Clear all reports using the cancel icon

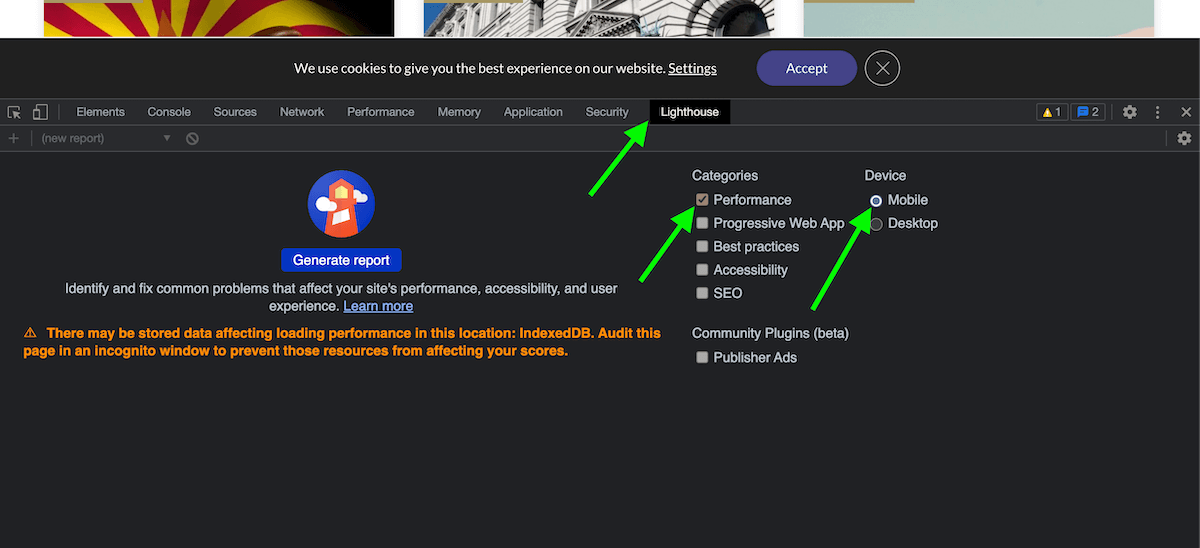[x=192, y=138]
